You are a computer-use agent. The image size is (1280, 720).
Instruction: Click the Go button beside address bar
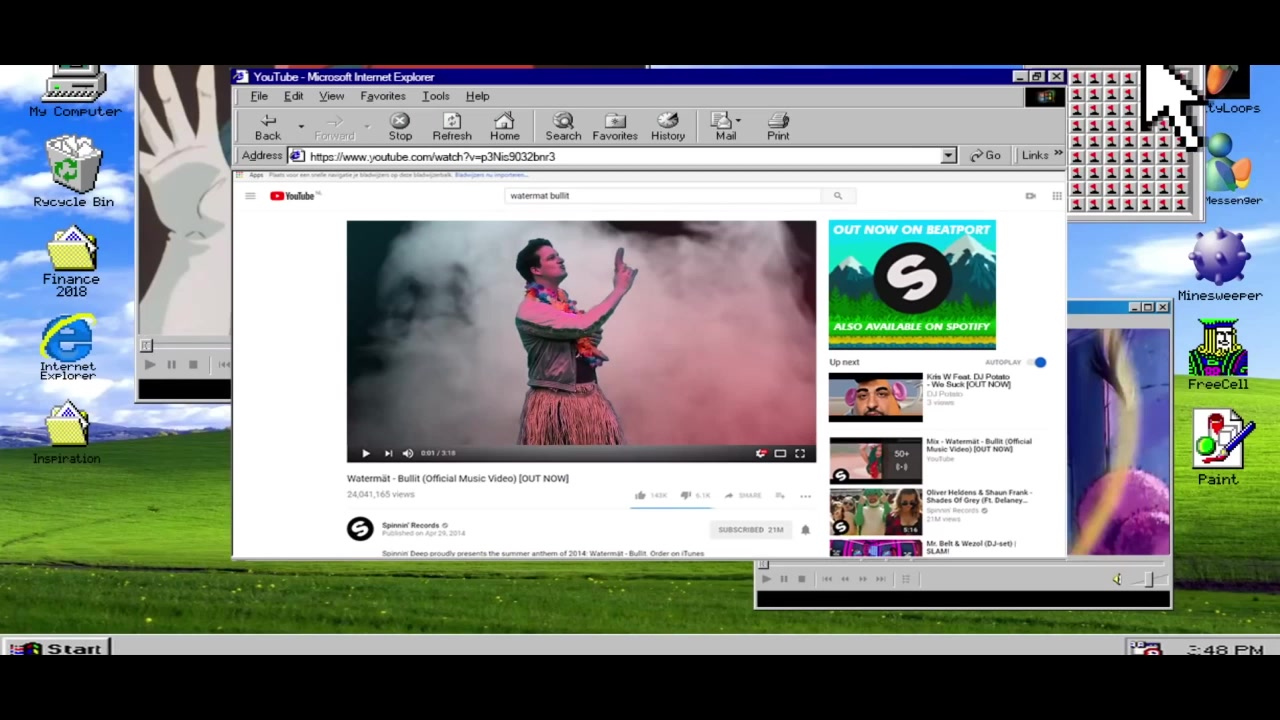(985, 155)
